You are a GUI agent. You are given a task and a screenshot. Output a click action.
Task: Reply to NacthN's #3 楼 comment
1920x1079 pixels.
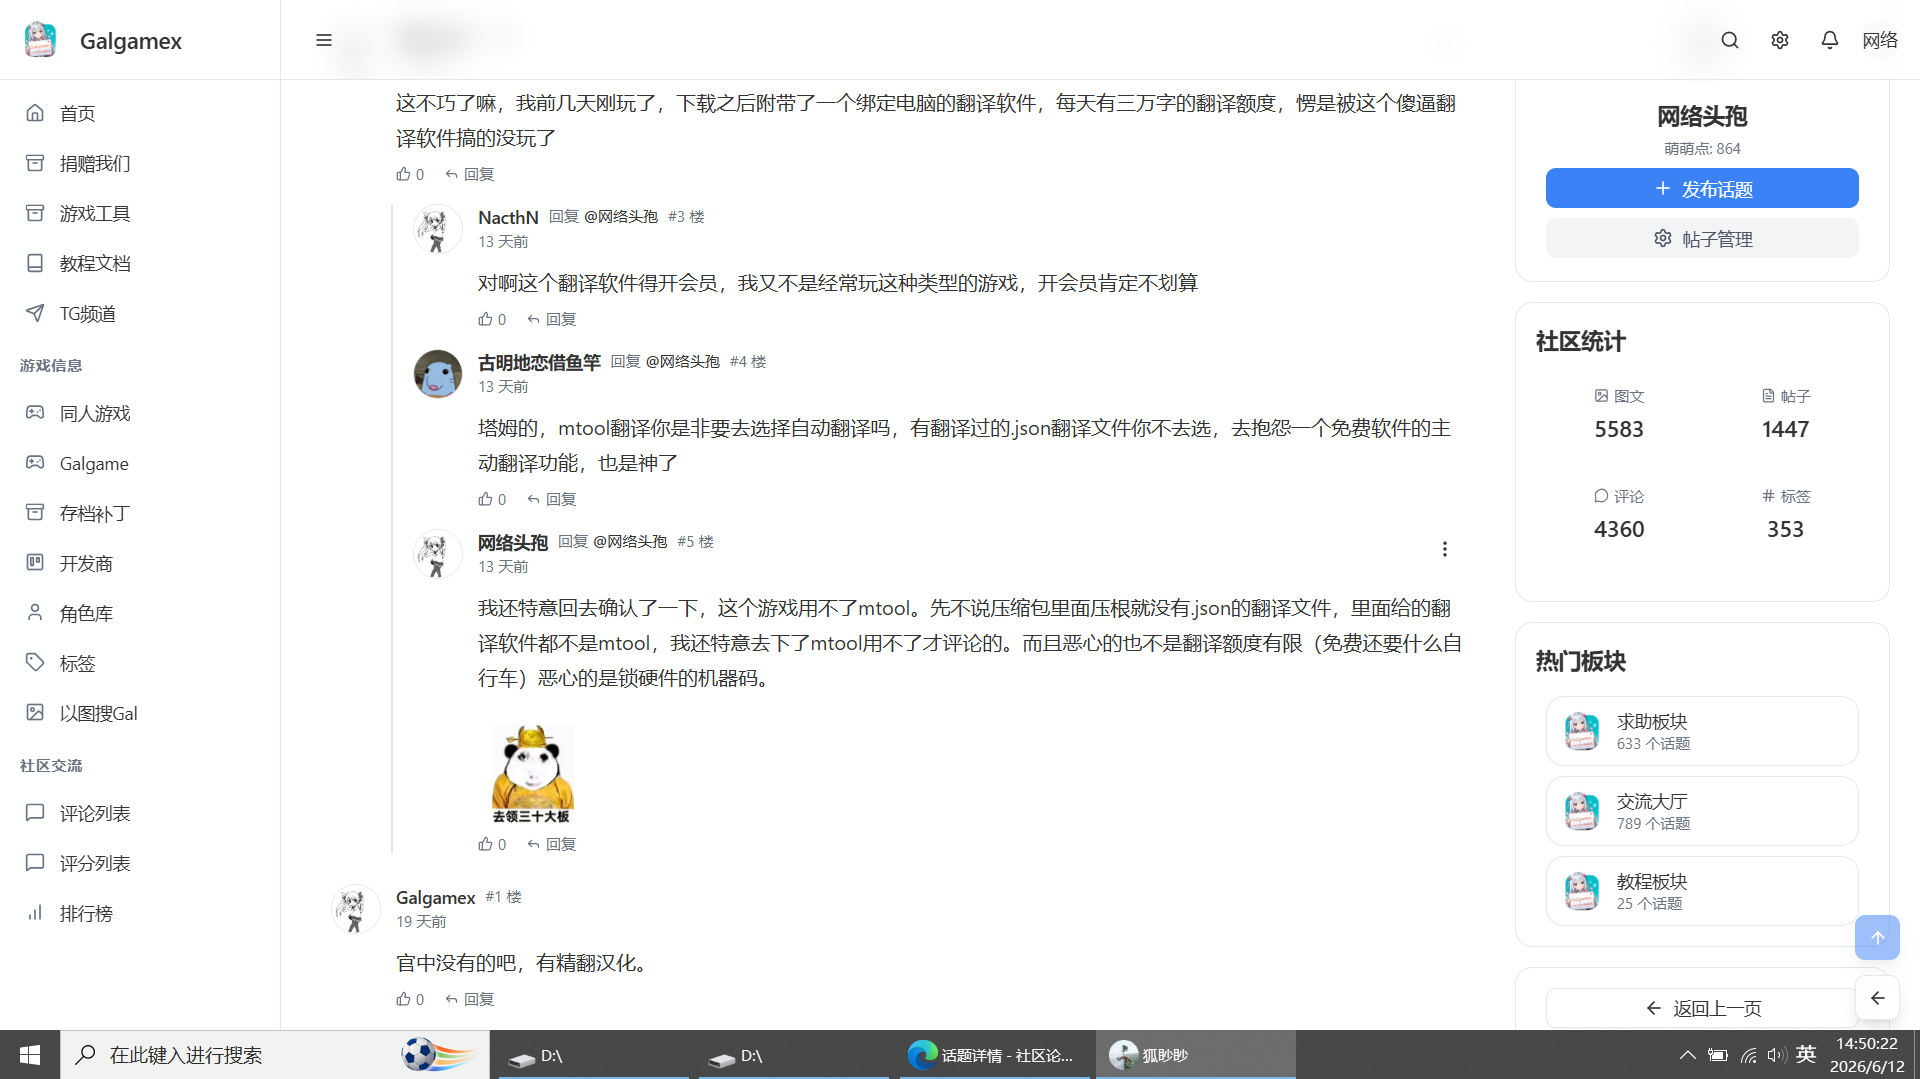tap(552, 319)
